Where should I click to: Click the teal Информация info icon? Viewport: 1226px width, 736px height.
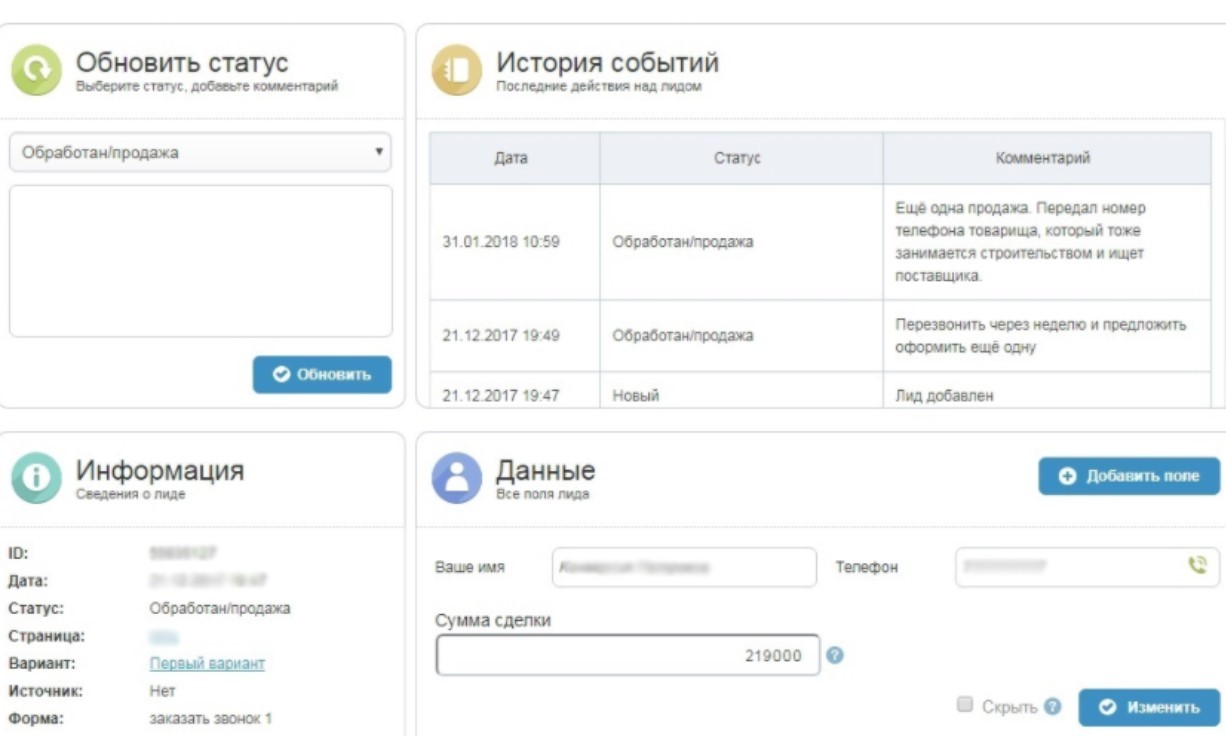click(x=36, y=478)
